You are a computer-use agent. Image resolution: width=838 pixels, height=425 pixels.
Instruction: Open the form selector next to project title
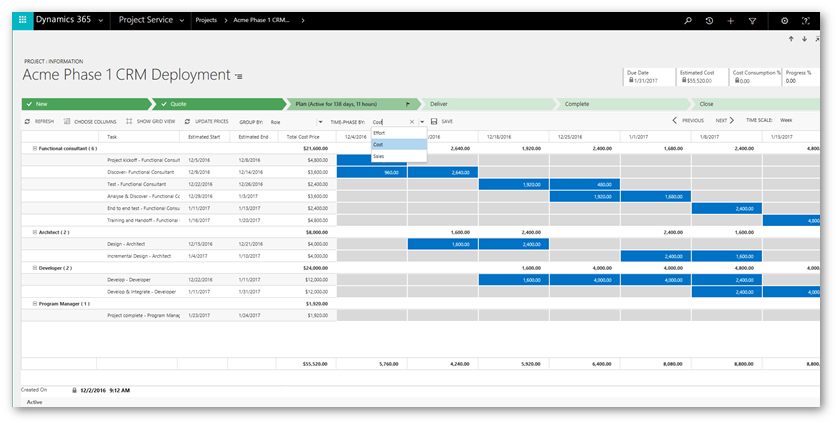pos(239,76)
